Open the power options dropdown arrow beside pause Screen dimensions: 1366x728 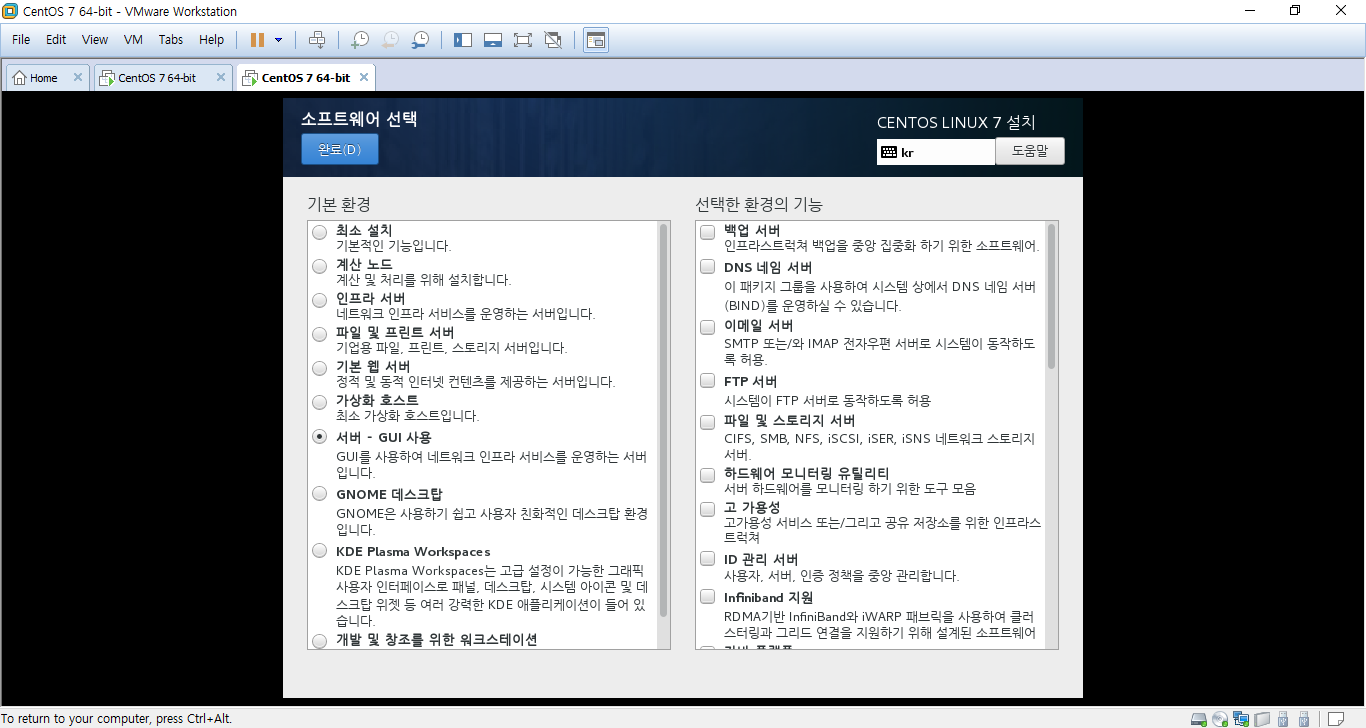279,40
